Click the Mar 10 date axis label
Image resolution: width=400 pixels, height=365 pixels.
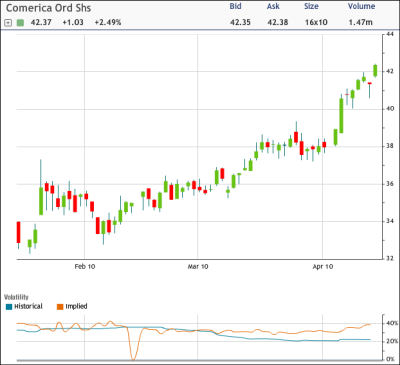click(x=198, y=267)
